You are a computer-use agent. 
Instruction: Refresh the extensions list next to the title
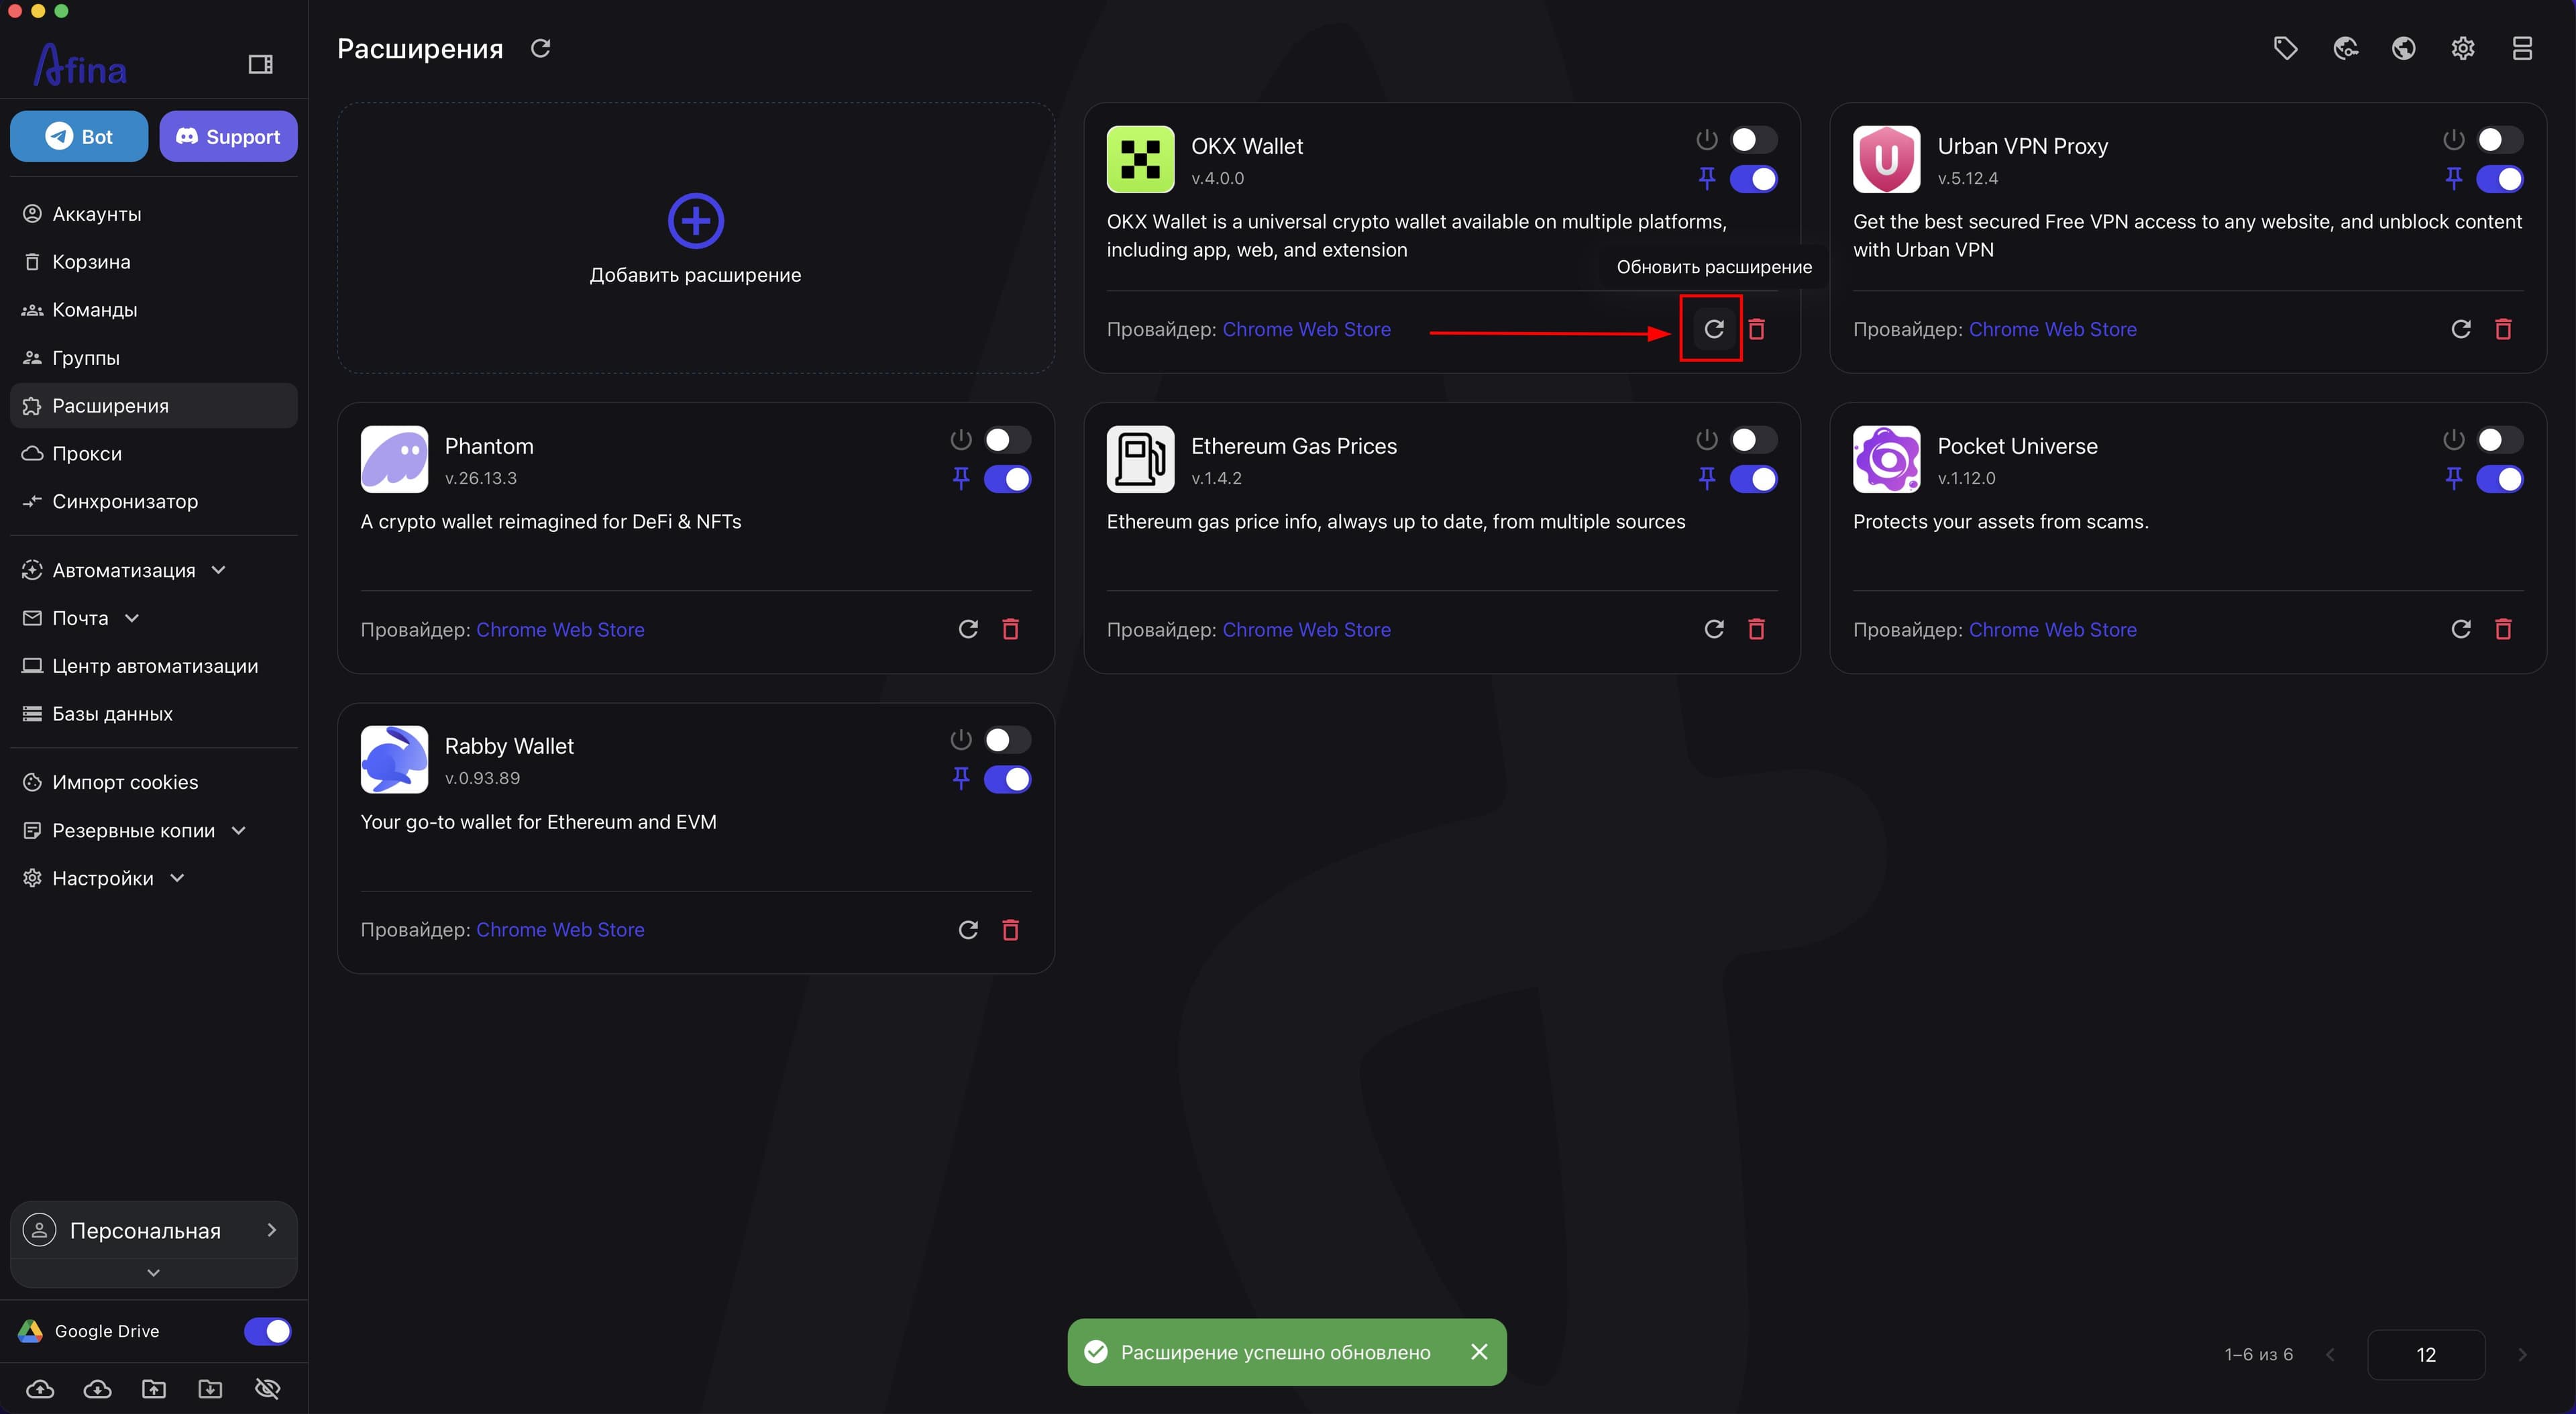point(540,48)
